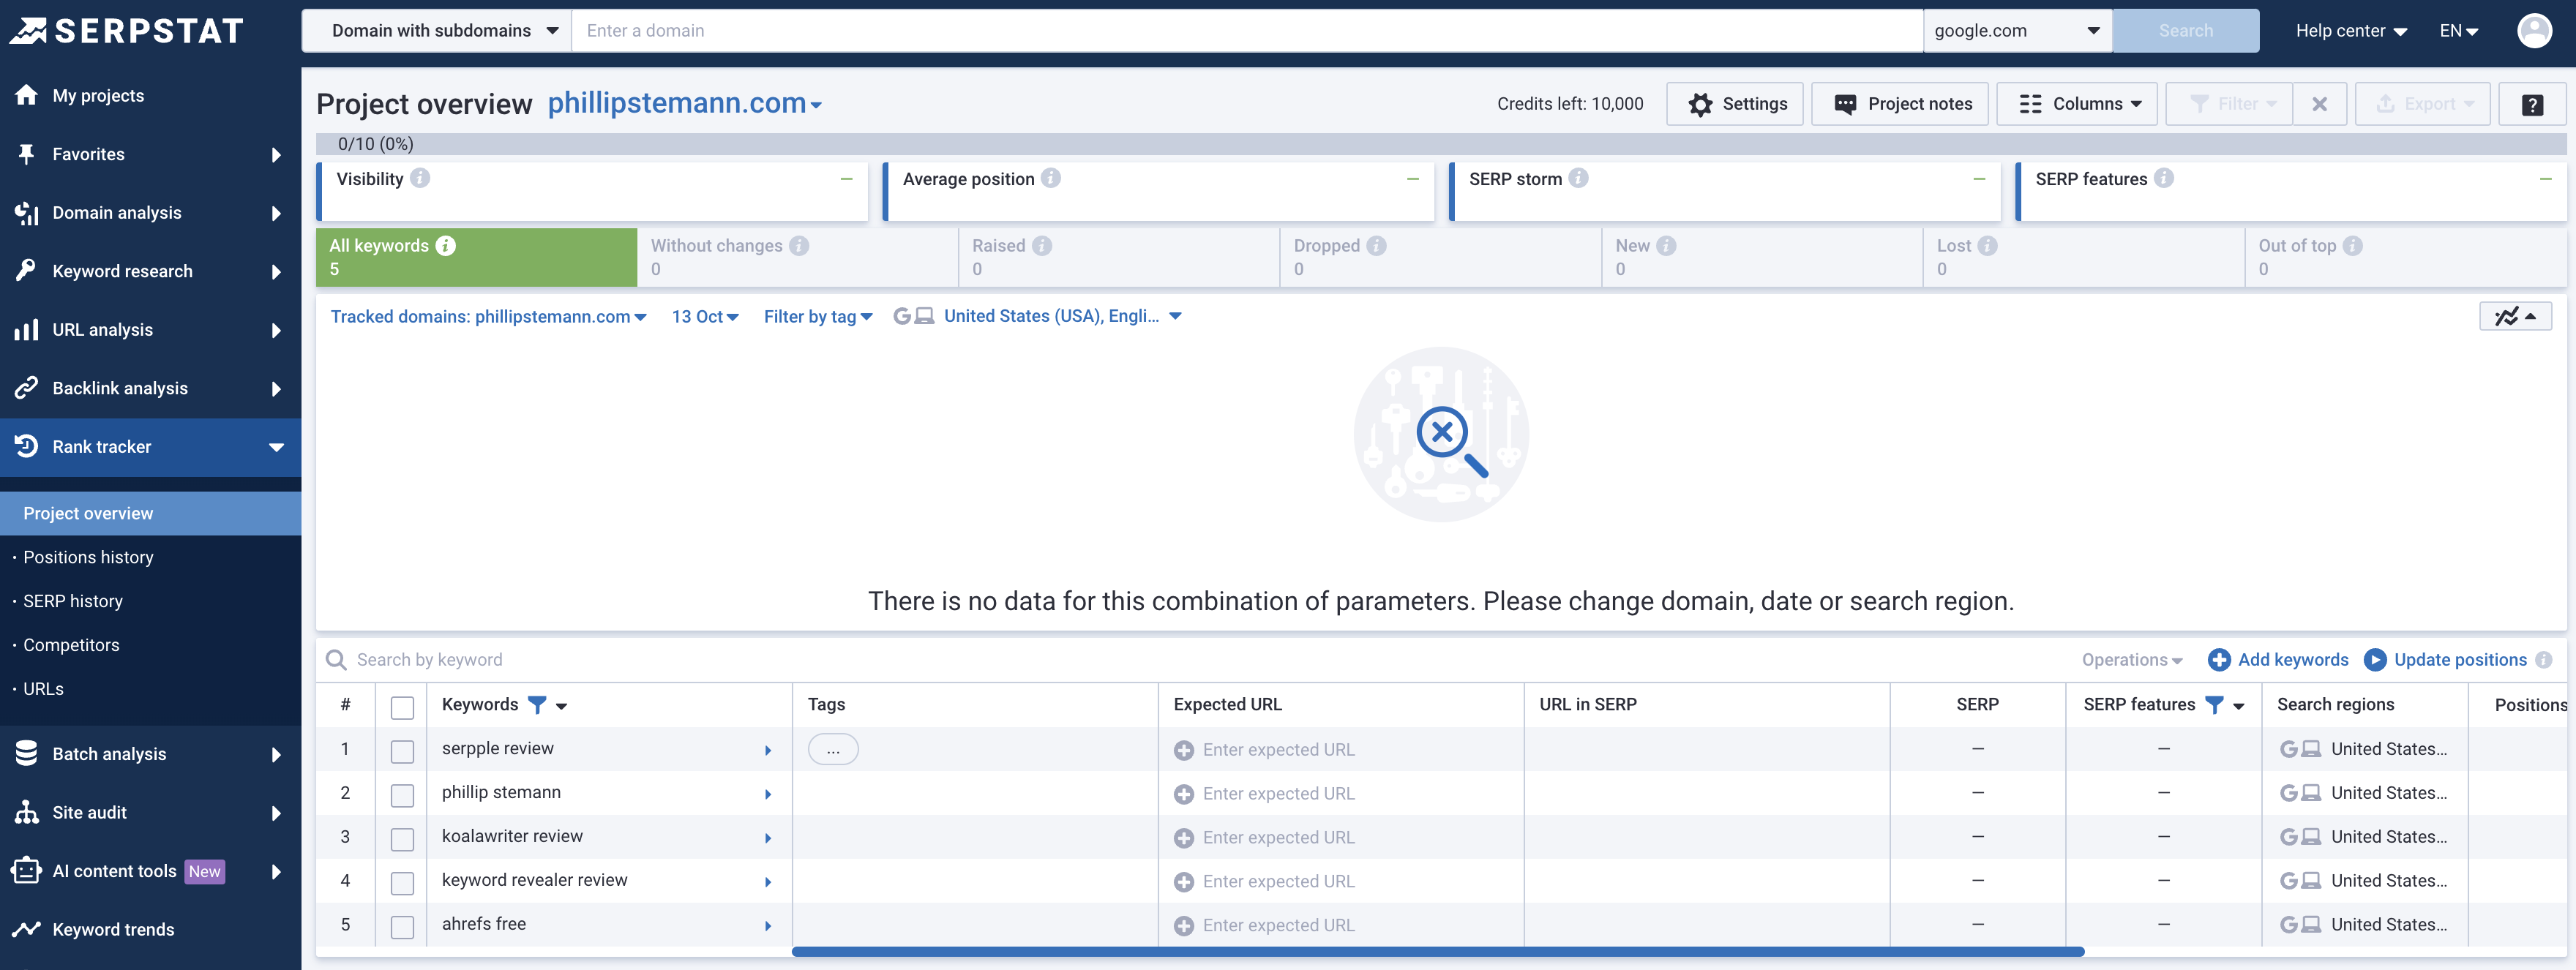The width and height of the screenshot is (2576, 970).
Task: Click the Visibility info icon
Action: click(x=420, y=178)
